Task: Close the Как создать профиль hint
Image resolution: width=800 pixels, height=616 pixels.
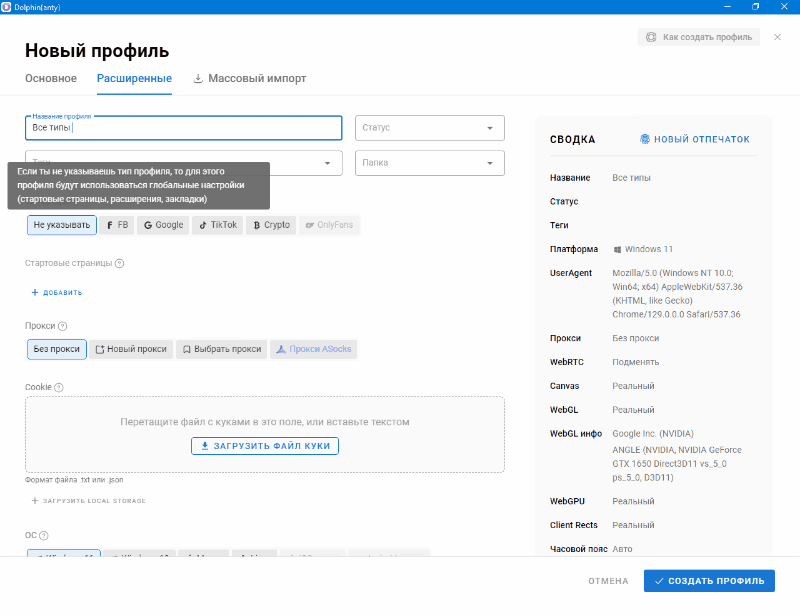Action: coord(774,37)
